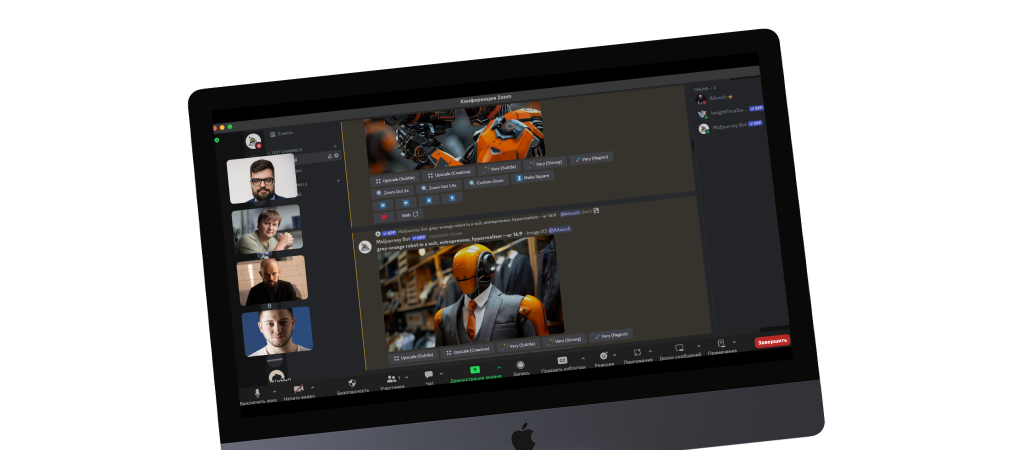
Task: Click upper Vary (Region) button
Action: tap(592, 158)
